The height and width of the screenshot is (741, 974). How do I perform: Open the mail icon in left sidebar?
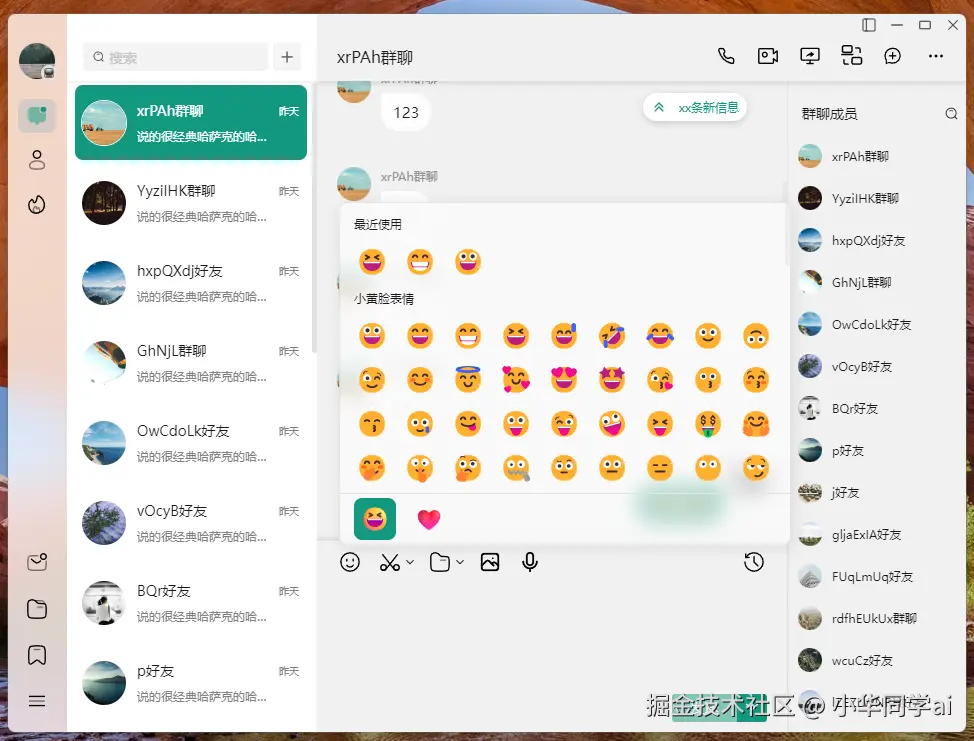(x=37, y=562)
